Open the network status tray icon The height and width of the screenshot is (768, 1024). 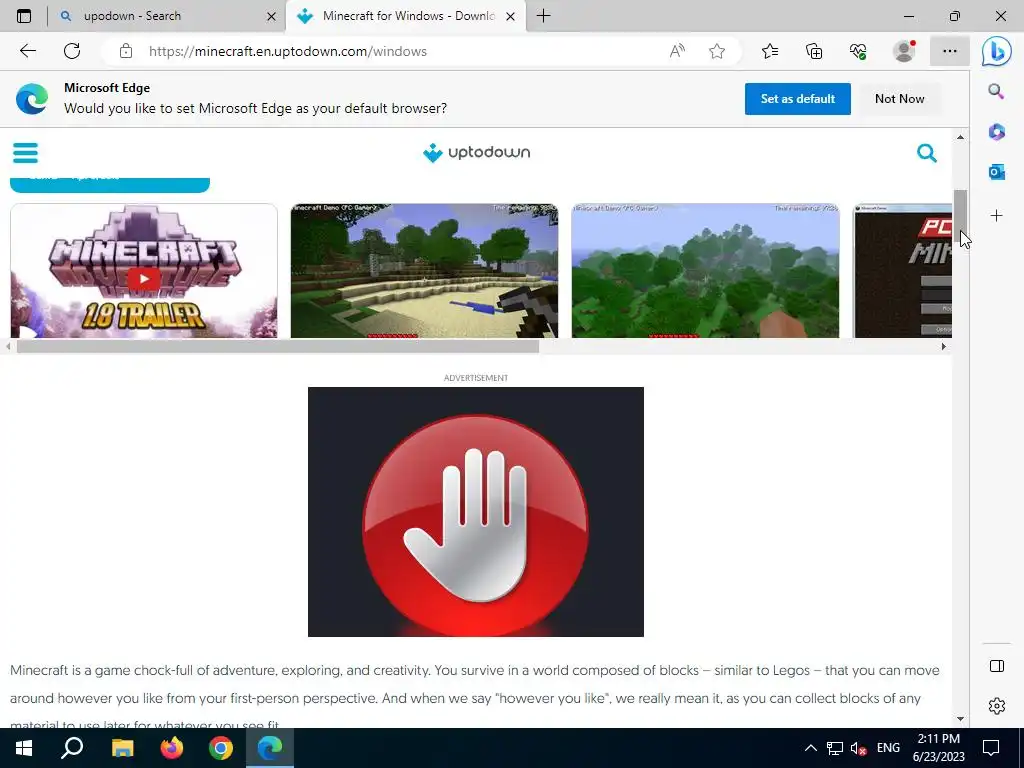(835, 748)
